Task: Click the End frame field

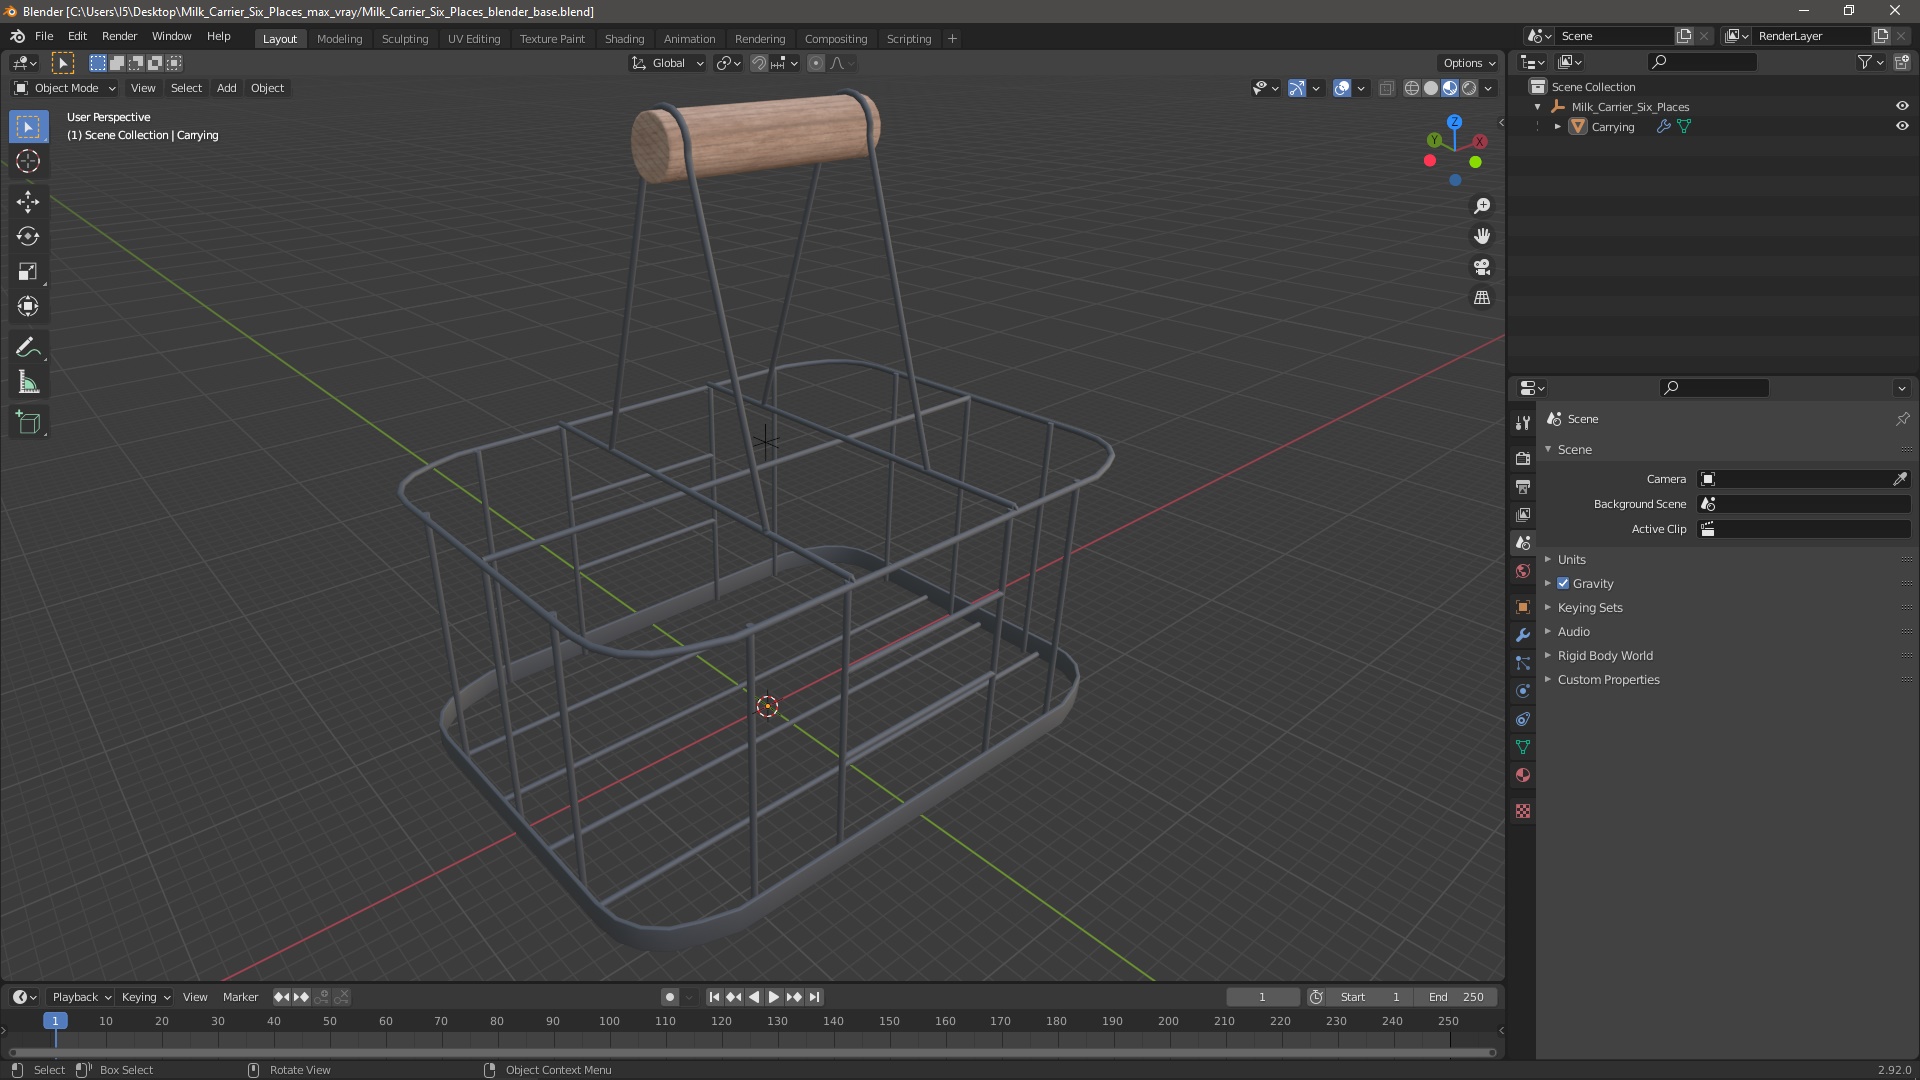Action: pyautogui.click(x=1456, y=997)
